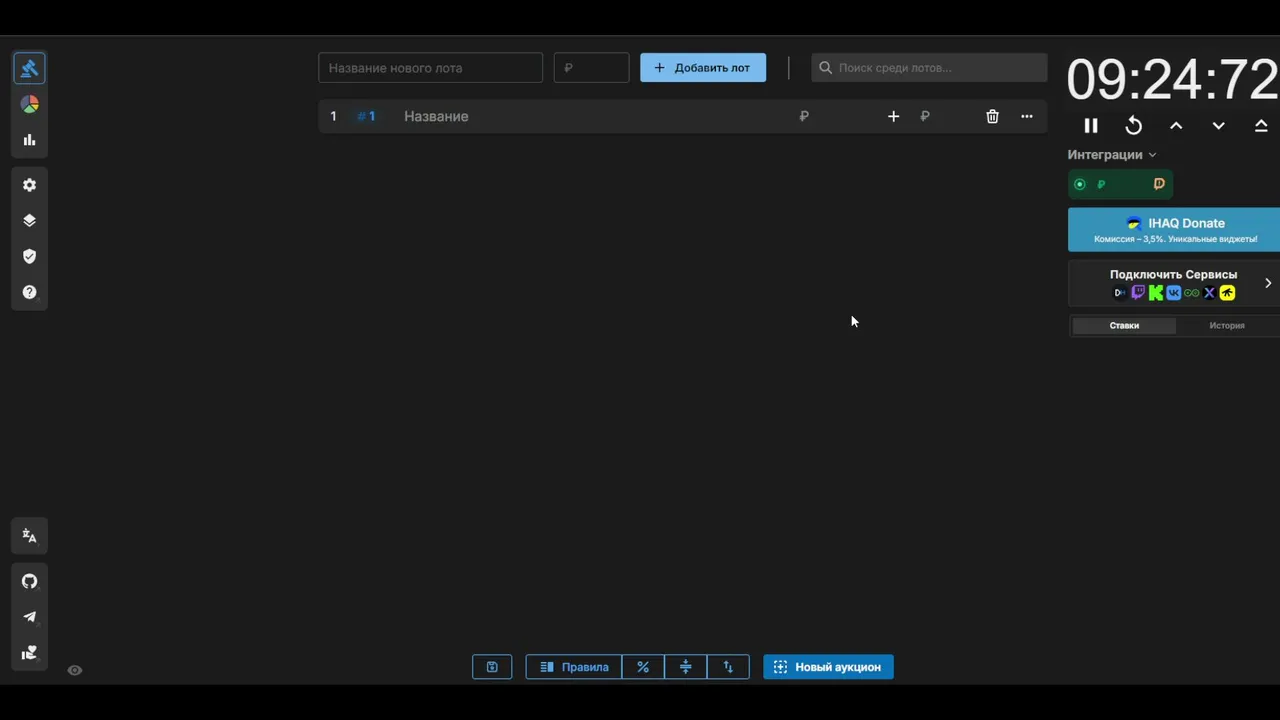Open the donation hand icon in sidebar
Viewport: 1280px width, 720px height.
click(x=29, y=653)
